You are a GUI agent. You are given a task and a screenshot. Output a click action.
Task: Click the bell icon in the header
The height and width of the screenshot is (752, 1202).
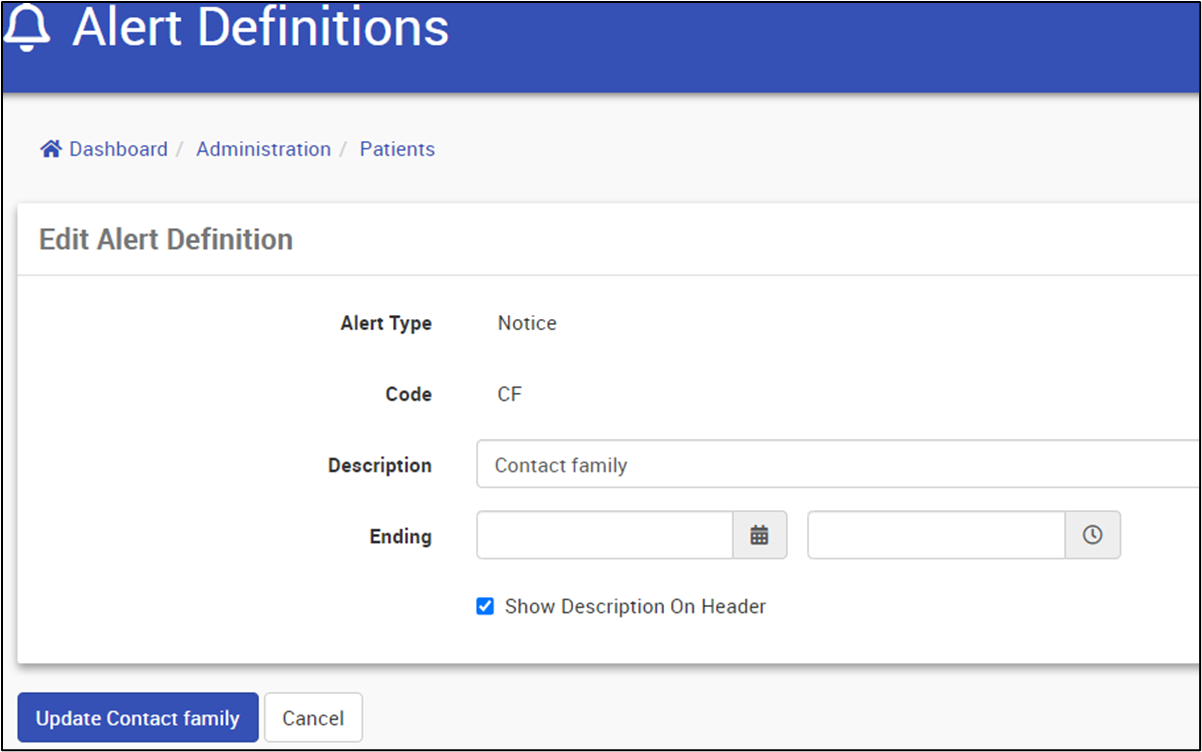[28, 28]
